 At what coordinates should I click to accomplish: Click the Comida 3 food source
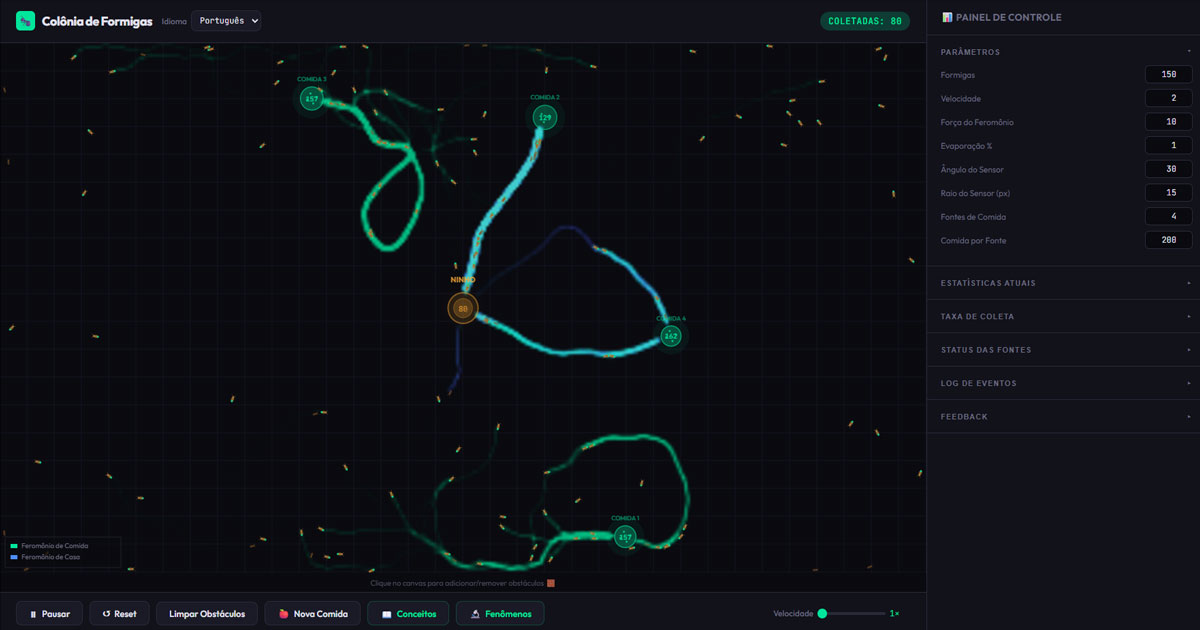311,99
